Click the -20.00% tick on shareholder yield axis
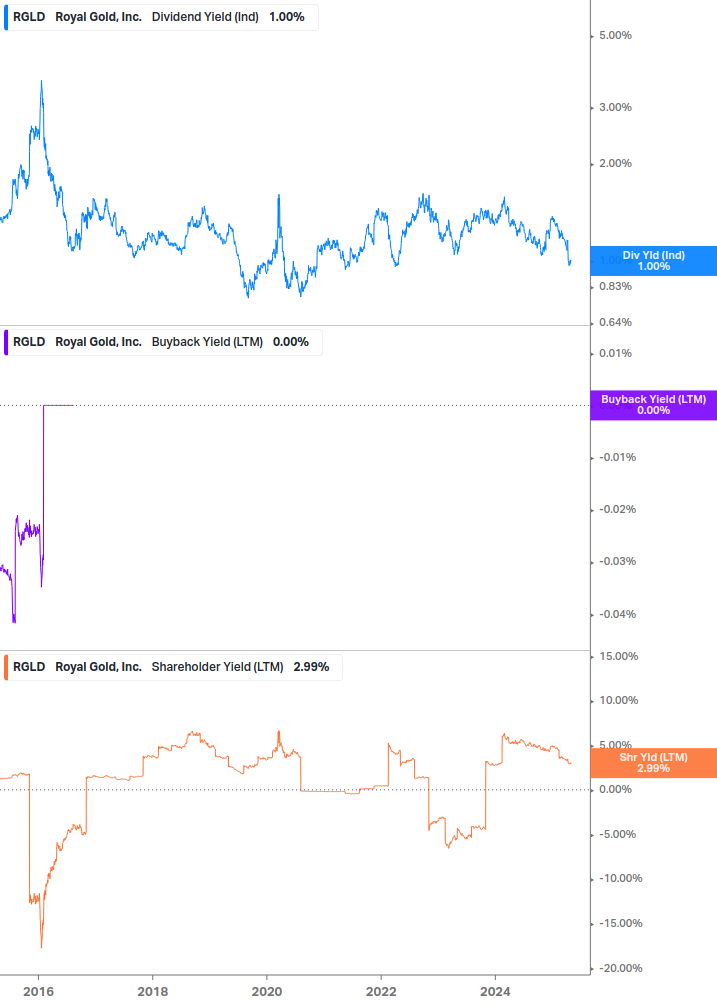This screenshot has height=1005, width=717. click(x=620, y=968)
